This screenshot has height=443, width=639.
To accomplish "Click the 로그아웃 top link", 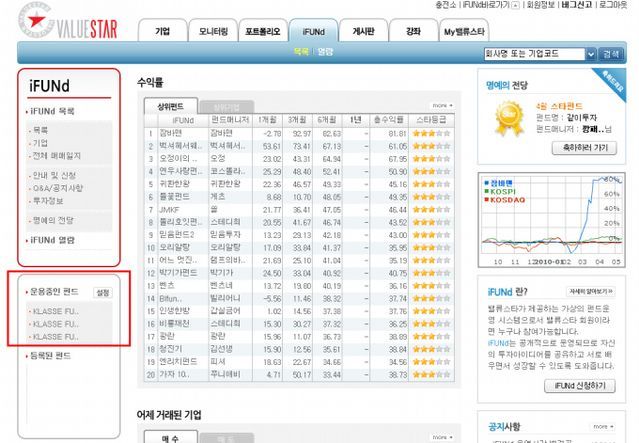I will (613, 5).
